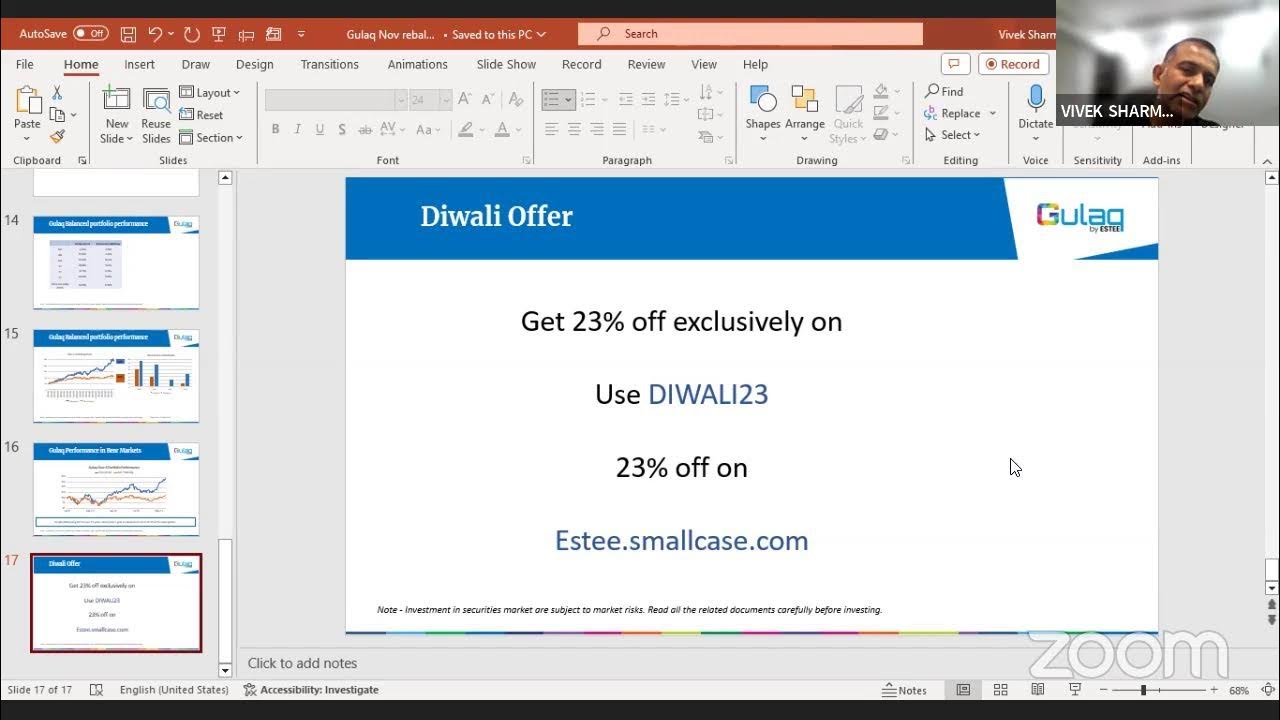Open comments pane icon
Screen dimensions: 1280x720
click(954, 64)
